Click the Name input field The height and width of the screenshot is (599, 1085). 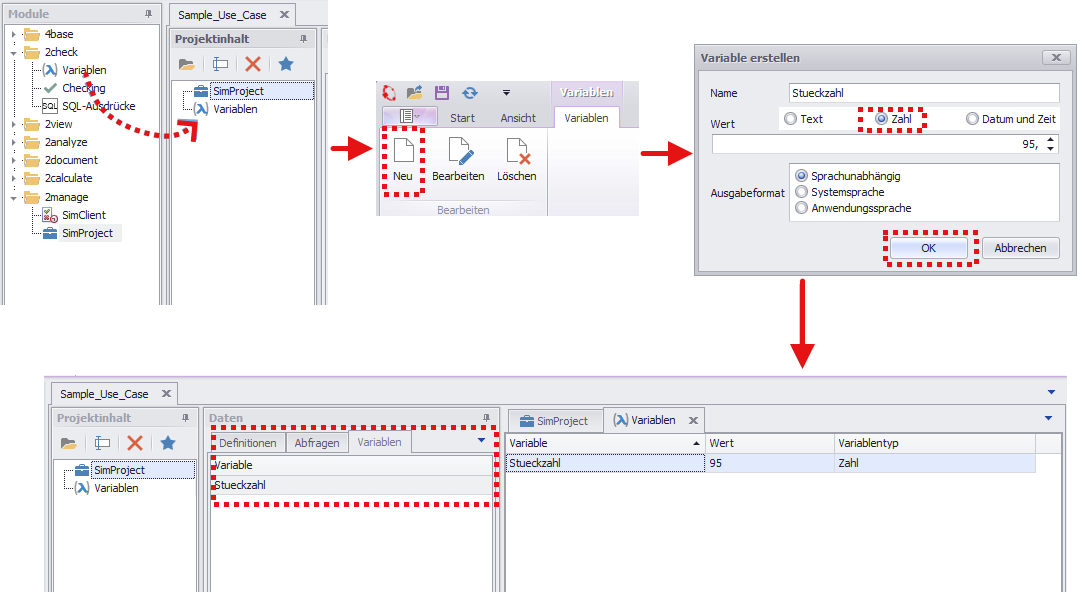tap(923, 93)
